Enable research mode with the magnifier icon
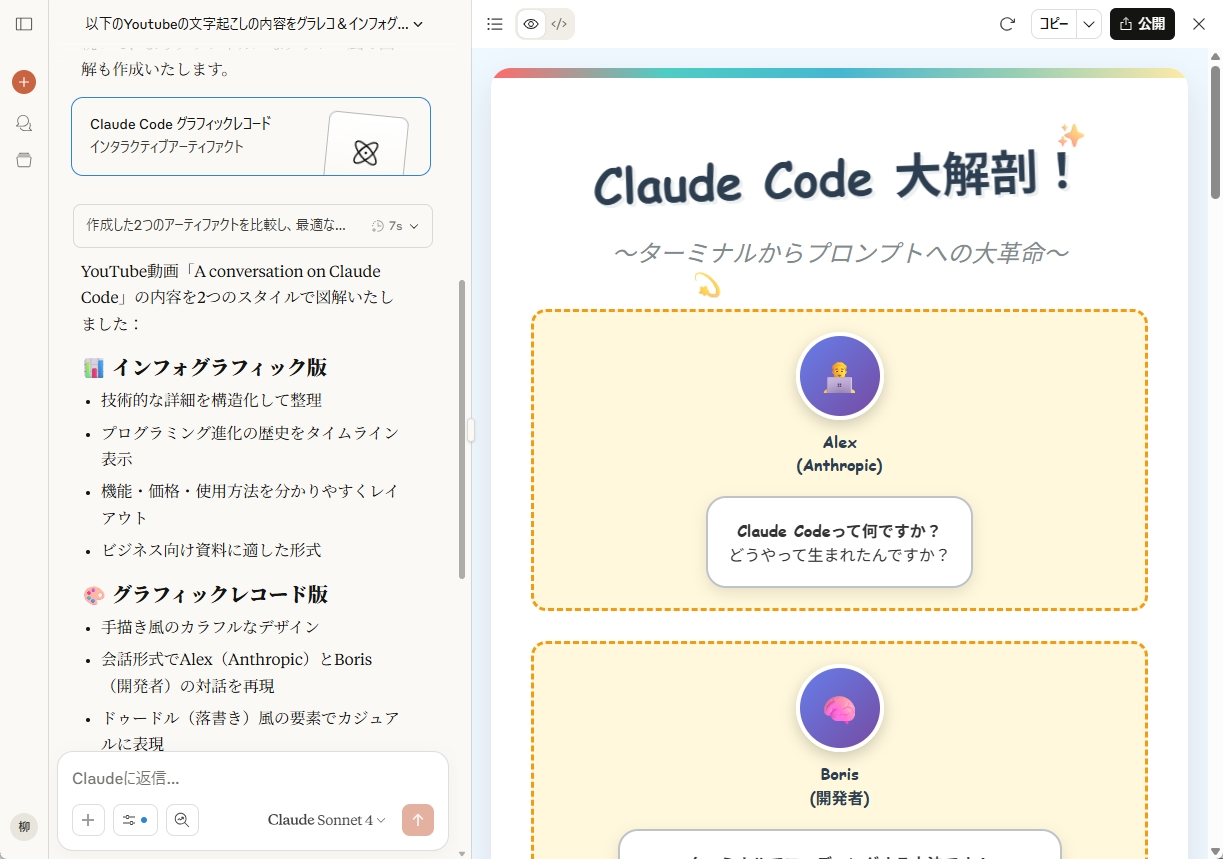The height and width of the screenshot is (859, 1223). click(182, 820)
